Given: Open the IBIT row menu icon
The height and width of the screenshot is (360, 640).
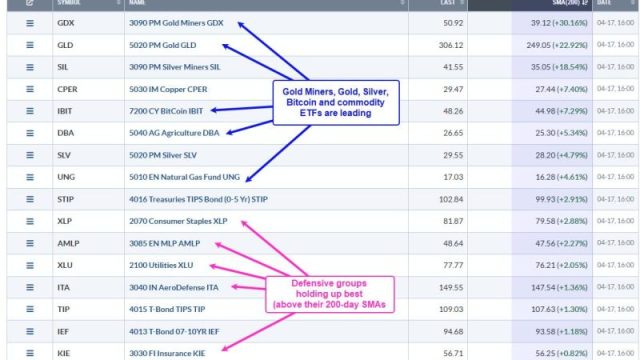Looking at the screenshot, I should coord(30,111).
